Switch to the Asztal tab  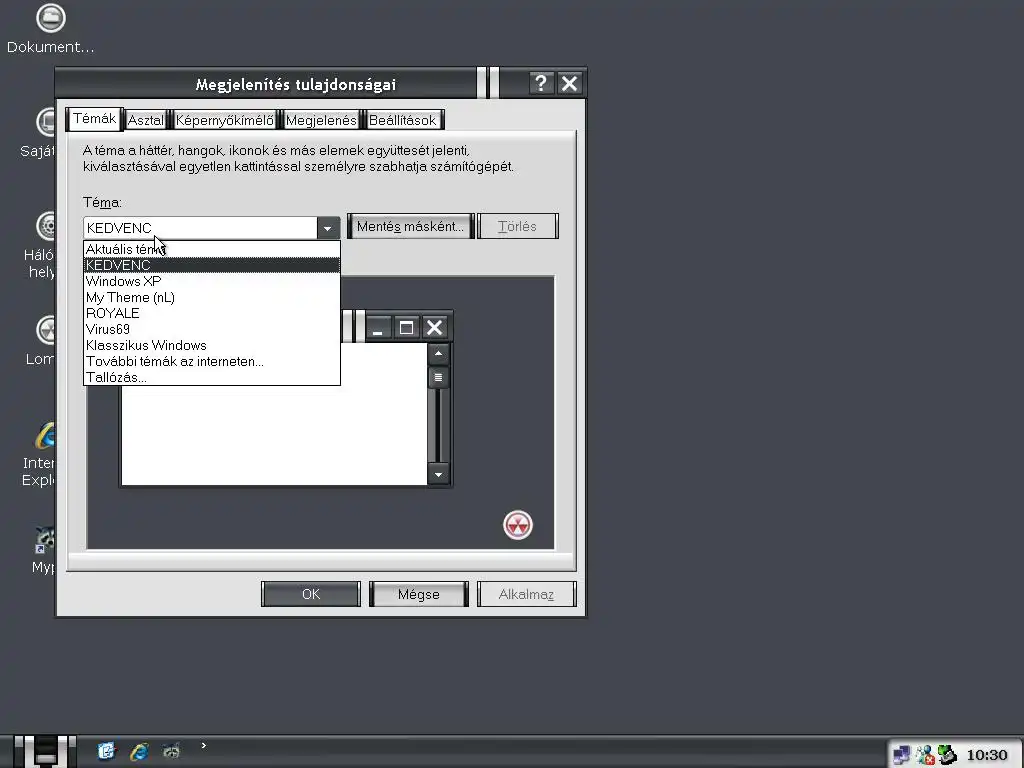146,120
